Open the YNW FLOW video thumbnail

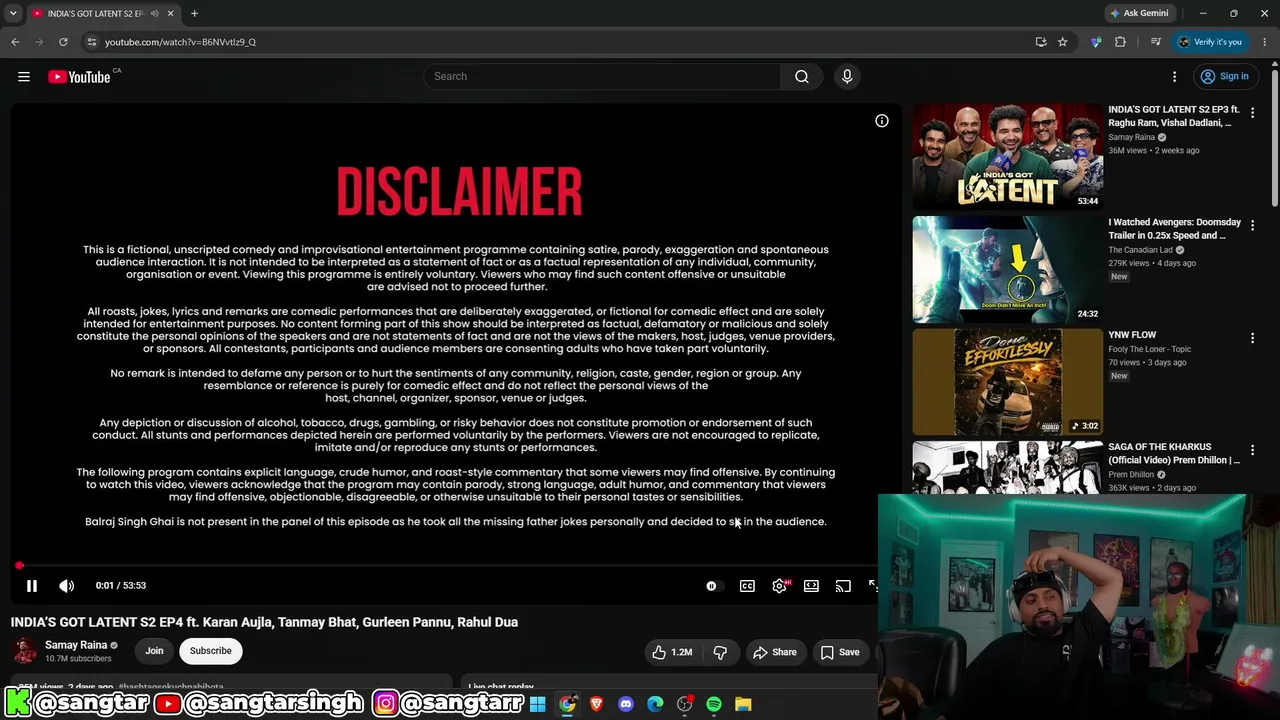[1007, 382]
